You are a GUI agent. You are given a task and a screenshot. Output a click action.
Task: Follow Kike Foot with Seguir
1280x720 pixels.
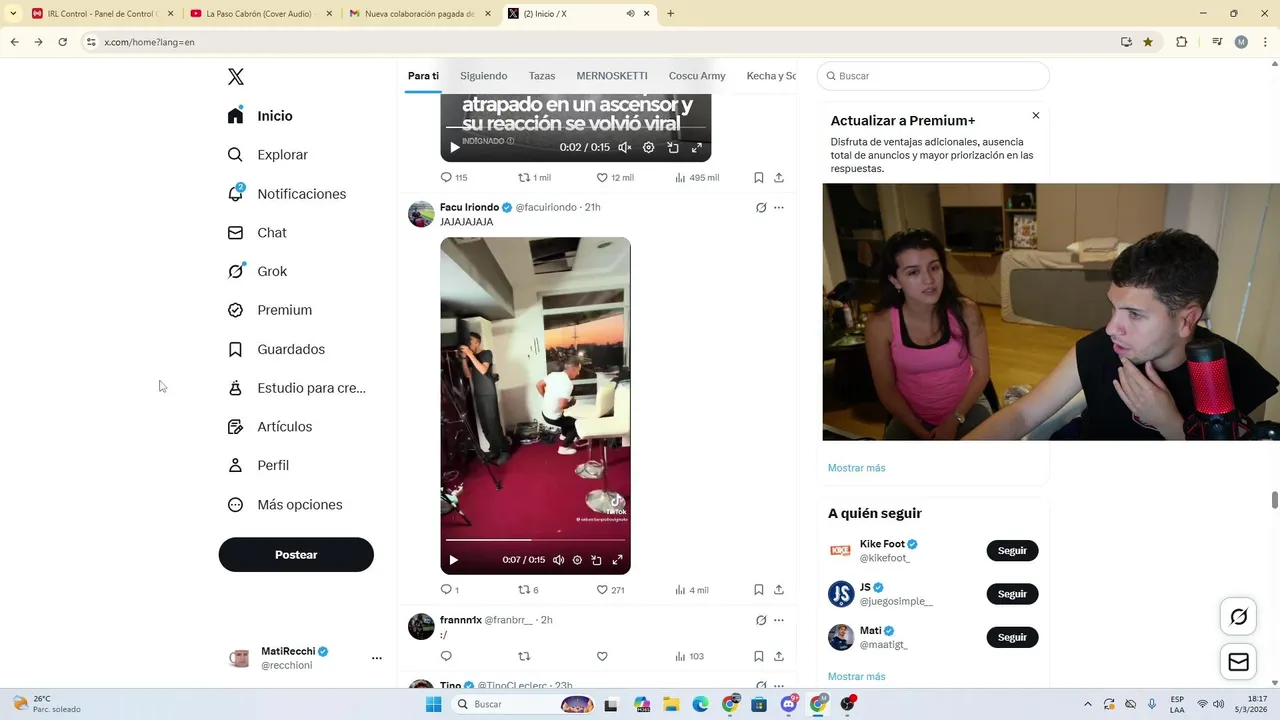point(1012,551)
